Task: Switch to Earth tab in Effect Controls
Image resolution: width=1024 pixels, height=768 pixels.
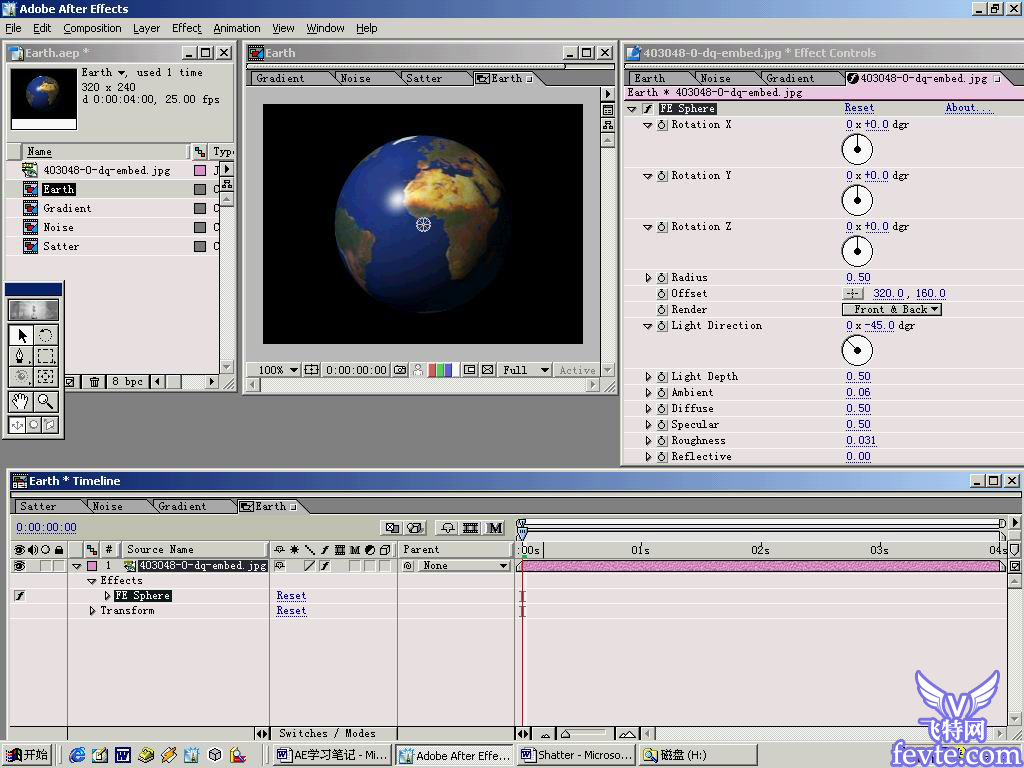Action: [x=649, y=78]
